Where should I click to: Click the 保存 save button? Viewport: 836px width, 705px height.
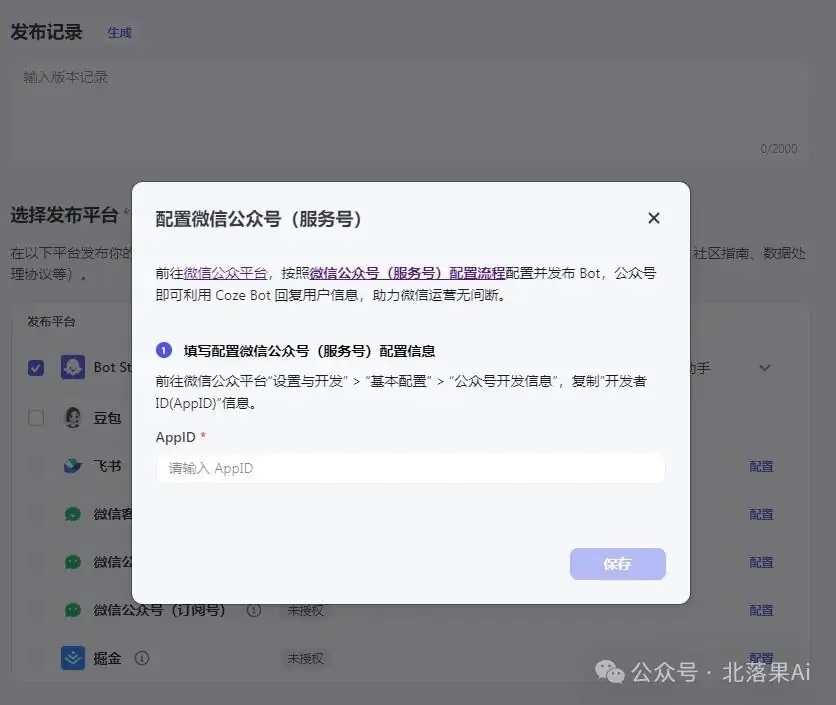click(617, 563)
